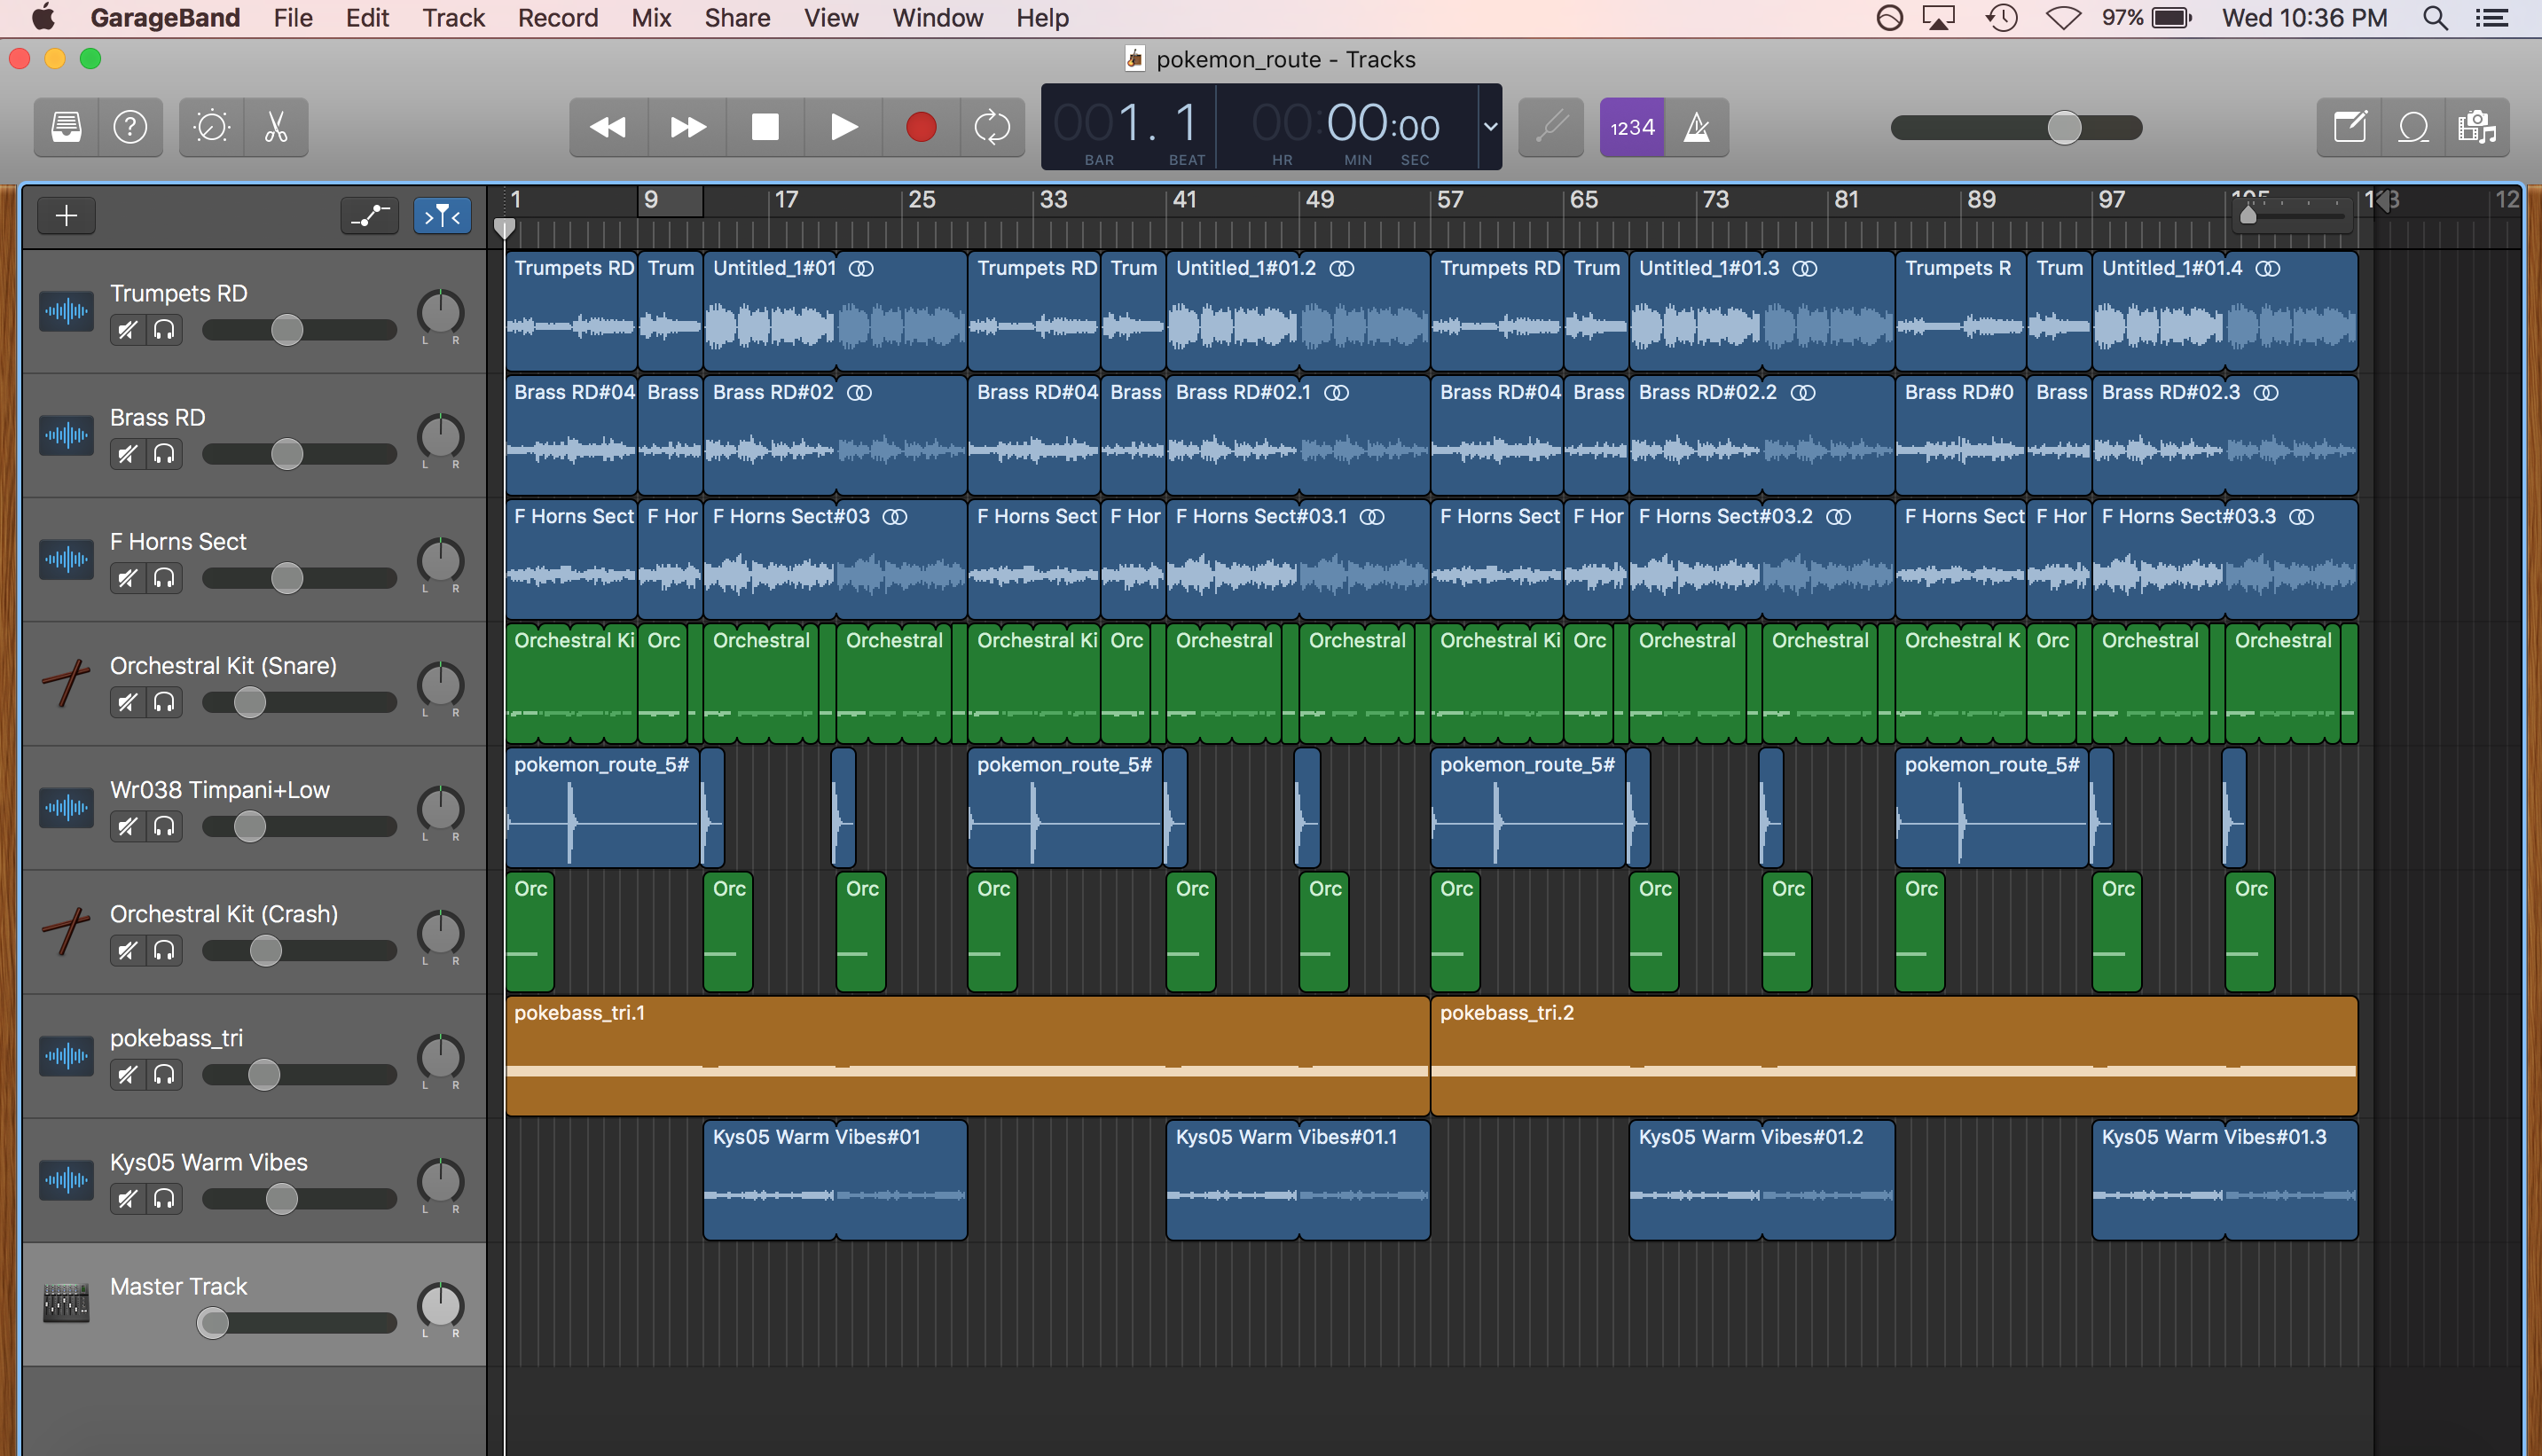Image resolution: width=2542 pixels, height=1456 pixels.
Task: Toggle the Catch playhead button
Action: (x=442, y=215)
